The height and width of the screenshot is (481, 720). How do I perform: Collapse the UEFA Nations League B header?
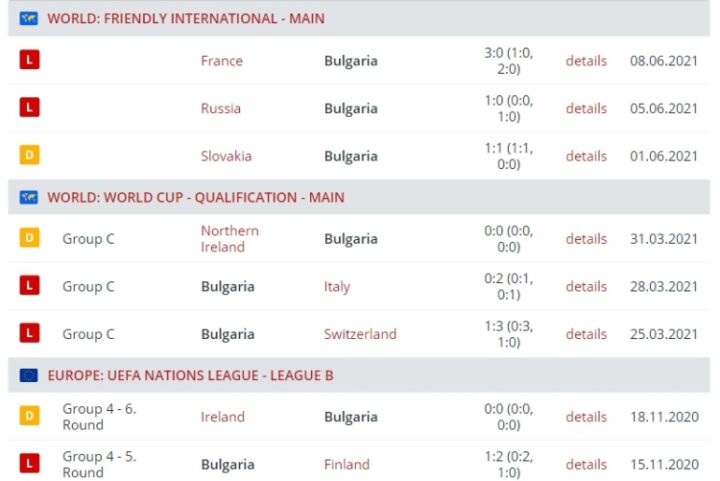190,375
